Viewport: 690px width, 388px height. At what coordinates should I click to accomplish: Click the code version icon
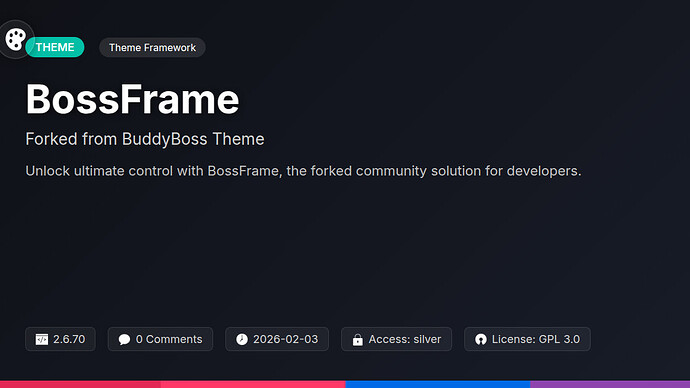[42, 339]
